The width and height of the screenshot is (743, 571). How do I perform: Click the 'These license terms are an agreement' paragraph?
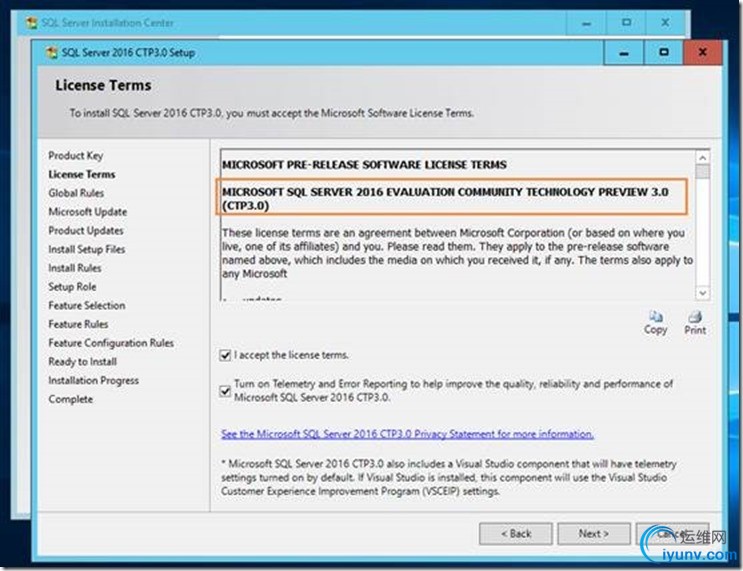click(x=457, y=253)
